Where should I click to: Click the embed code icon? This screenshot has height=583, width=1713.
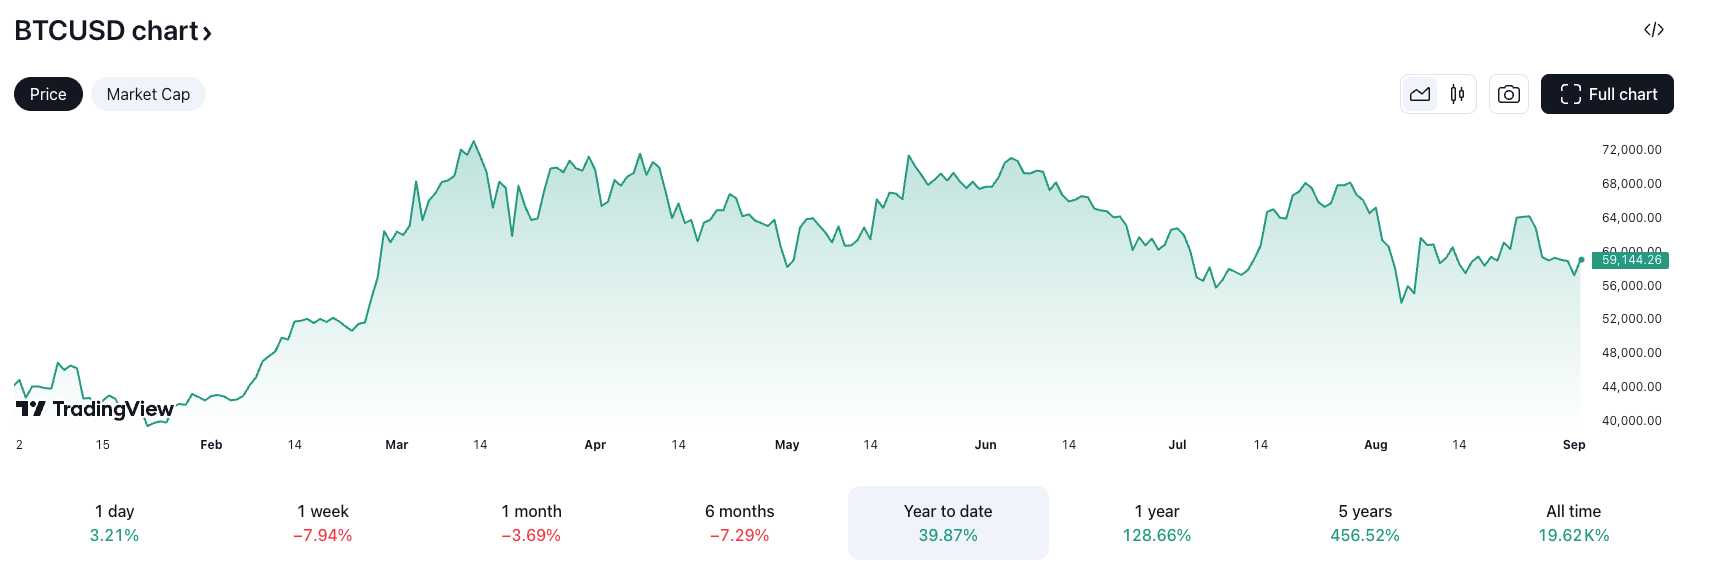[1653, 30]
